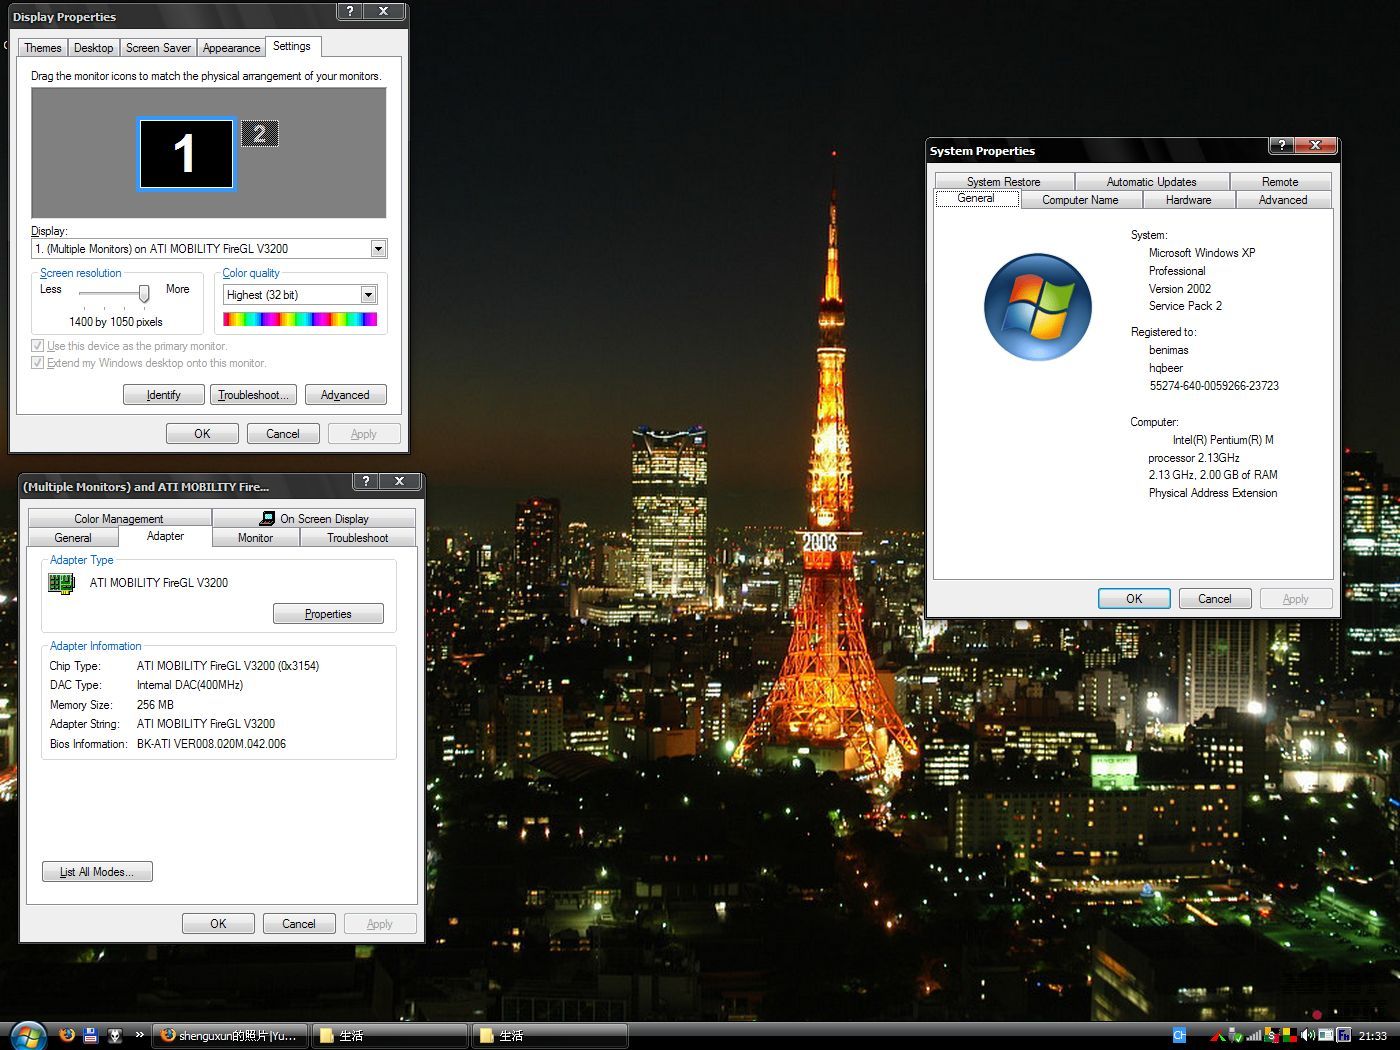Open the Color quality dropdown
This screenshot has height=1050, width=1400.
tap(368, 295)
